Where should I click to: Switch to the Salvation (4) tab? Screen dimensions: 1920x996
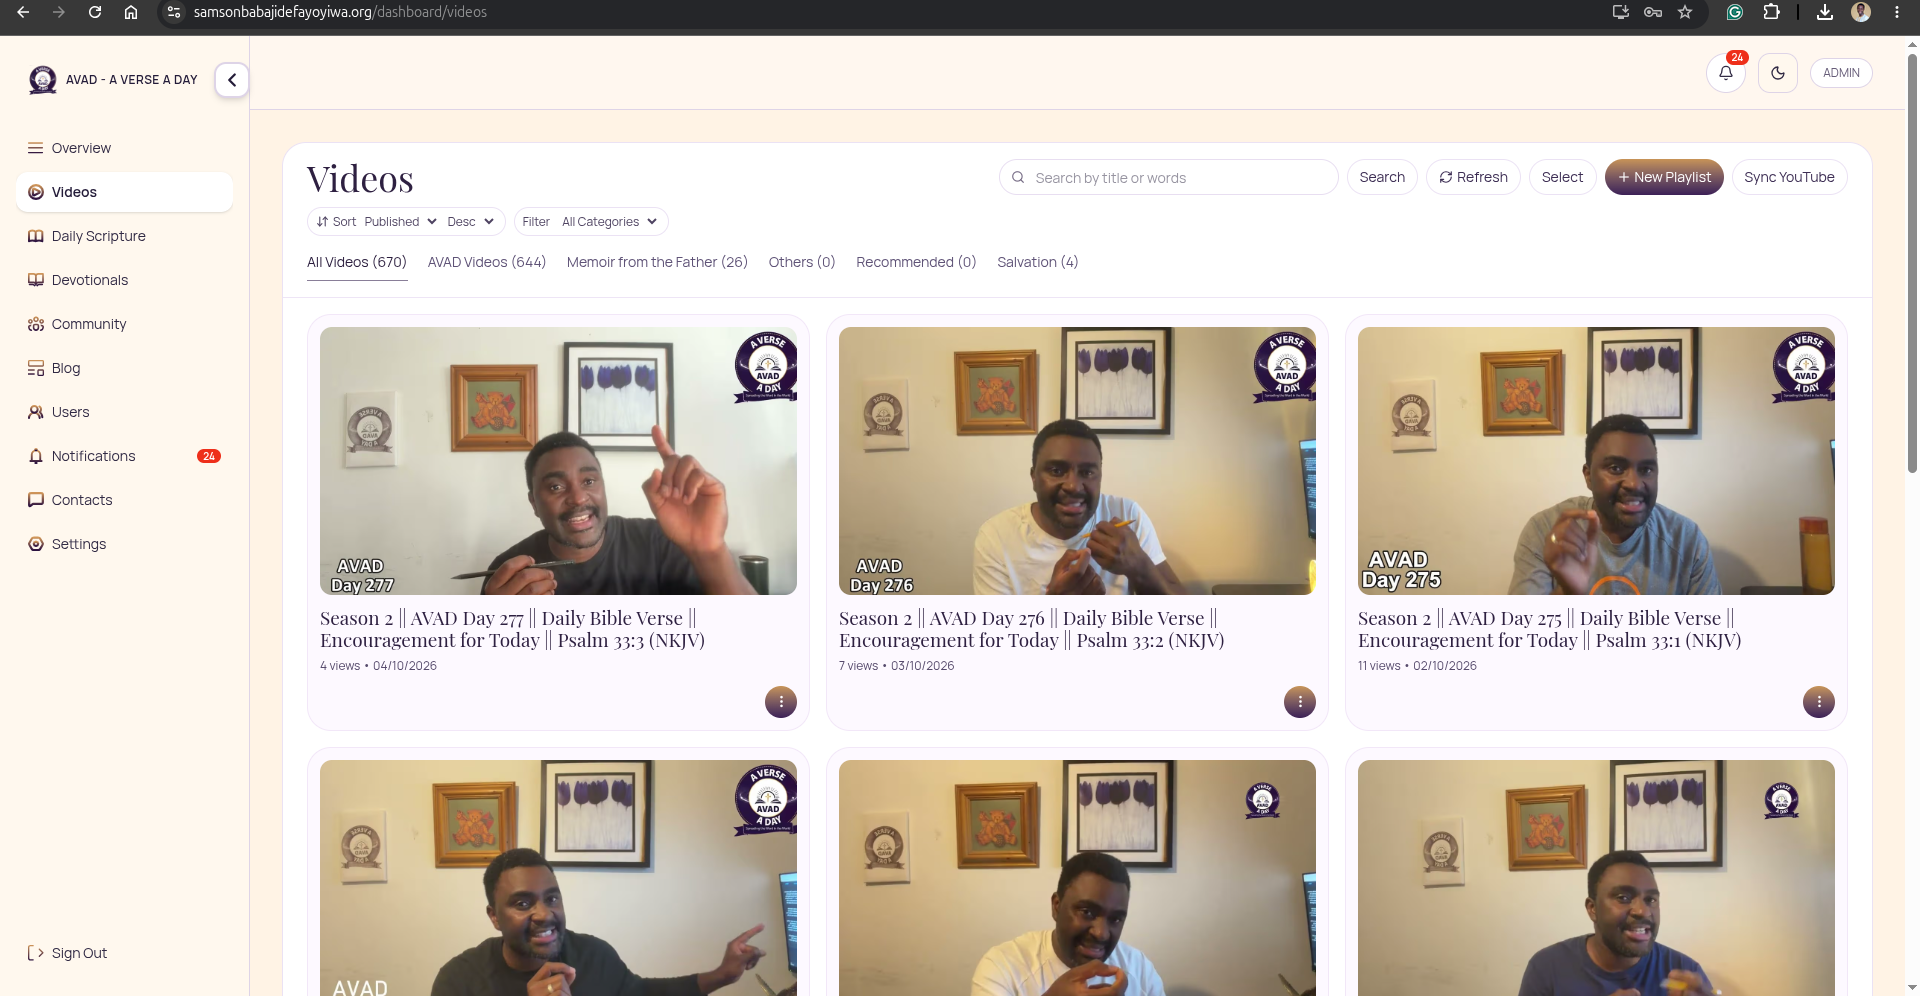[x=1037, y=262]
